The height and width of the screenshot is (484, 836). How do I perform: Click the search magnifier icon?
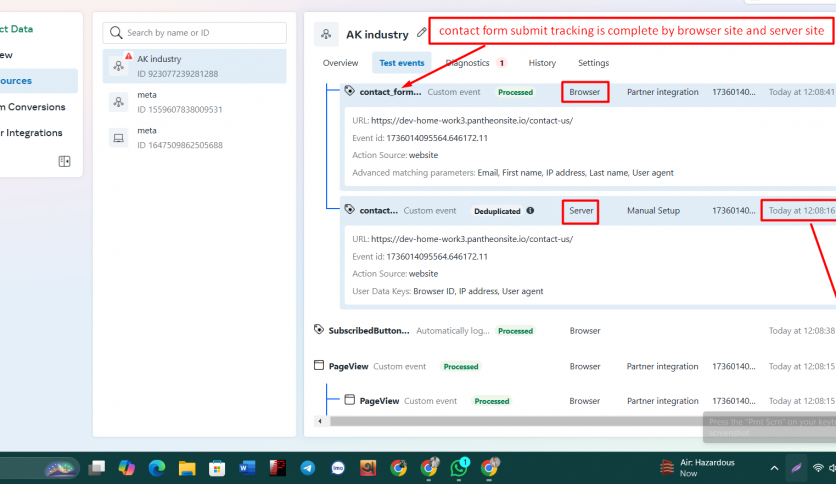coord(116,33)
